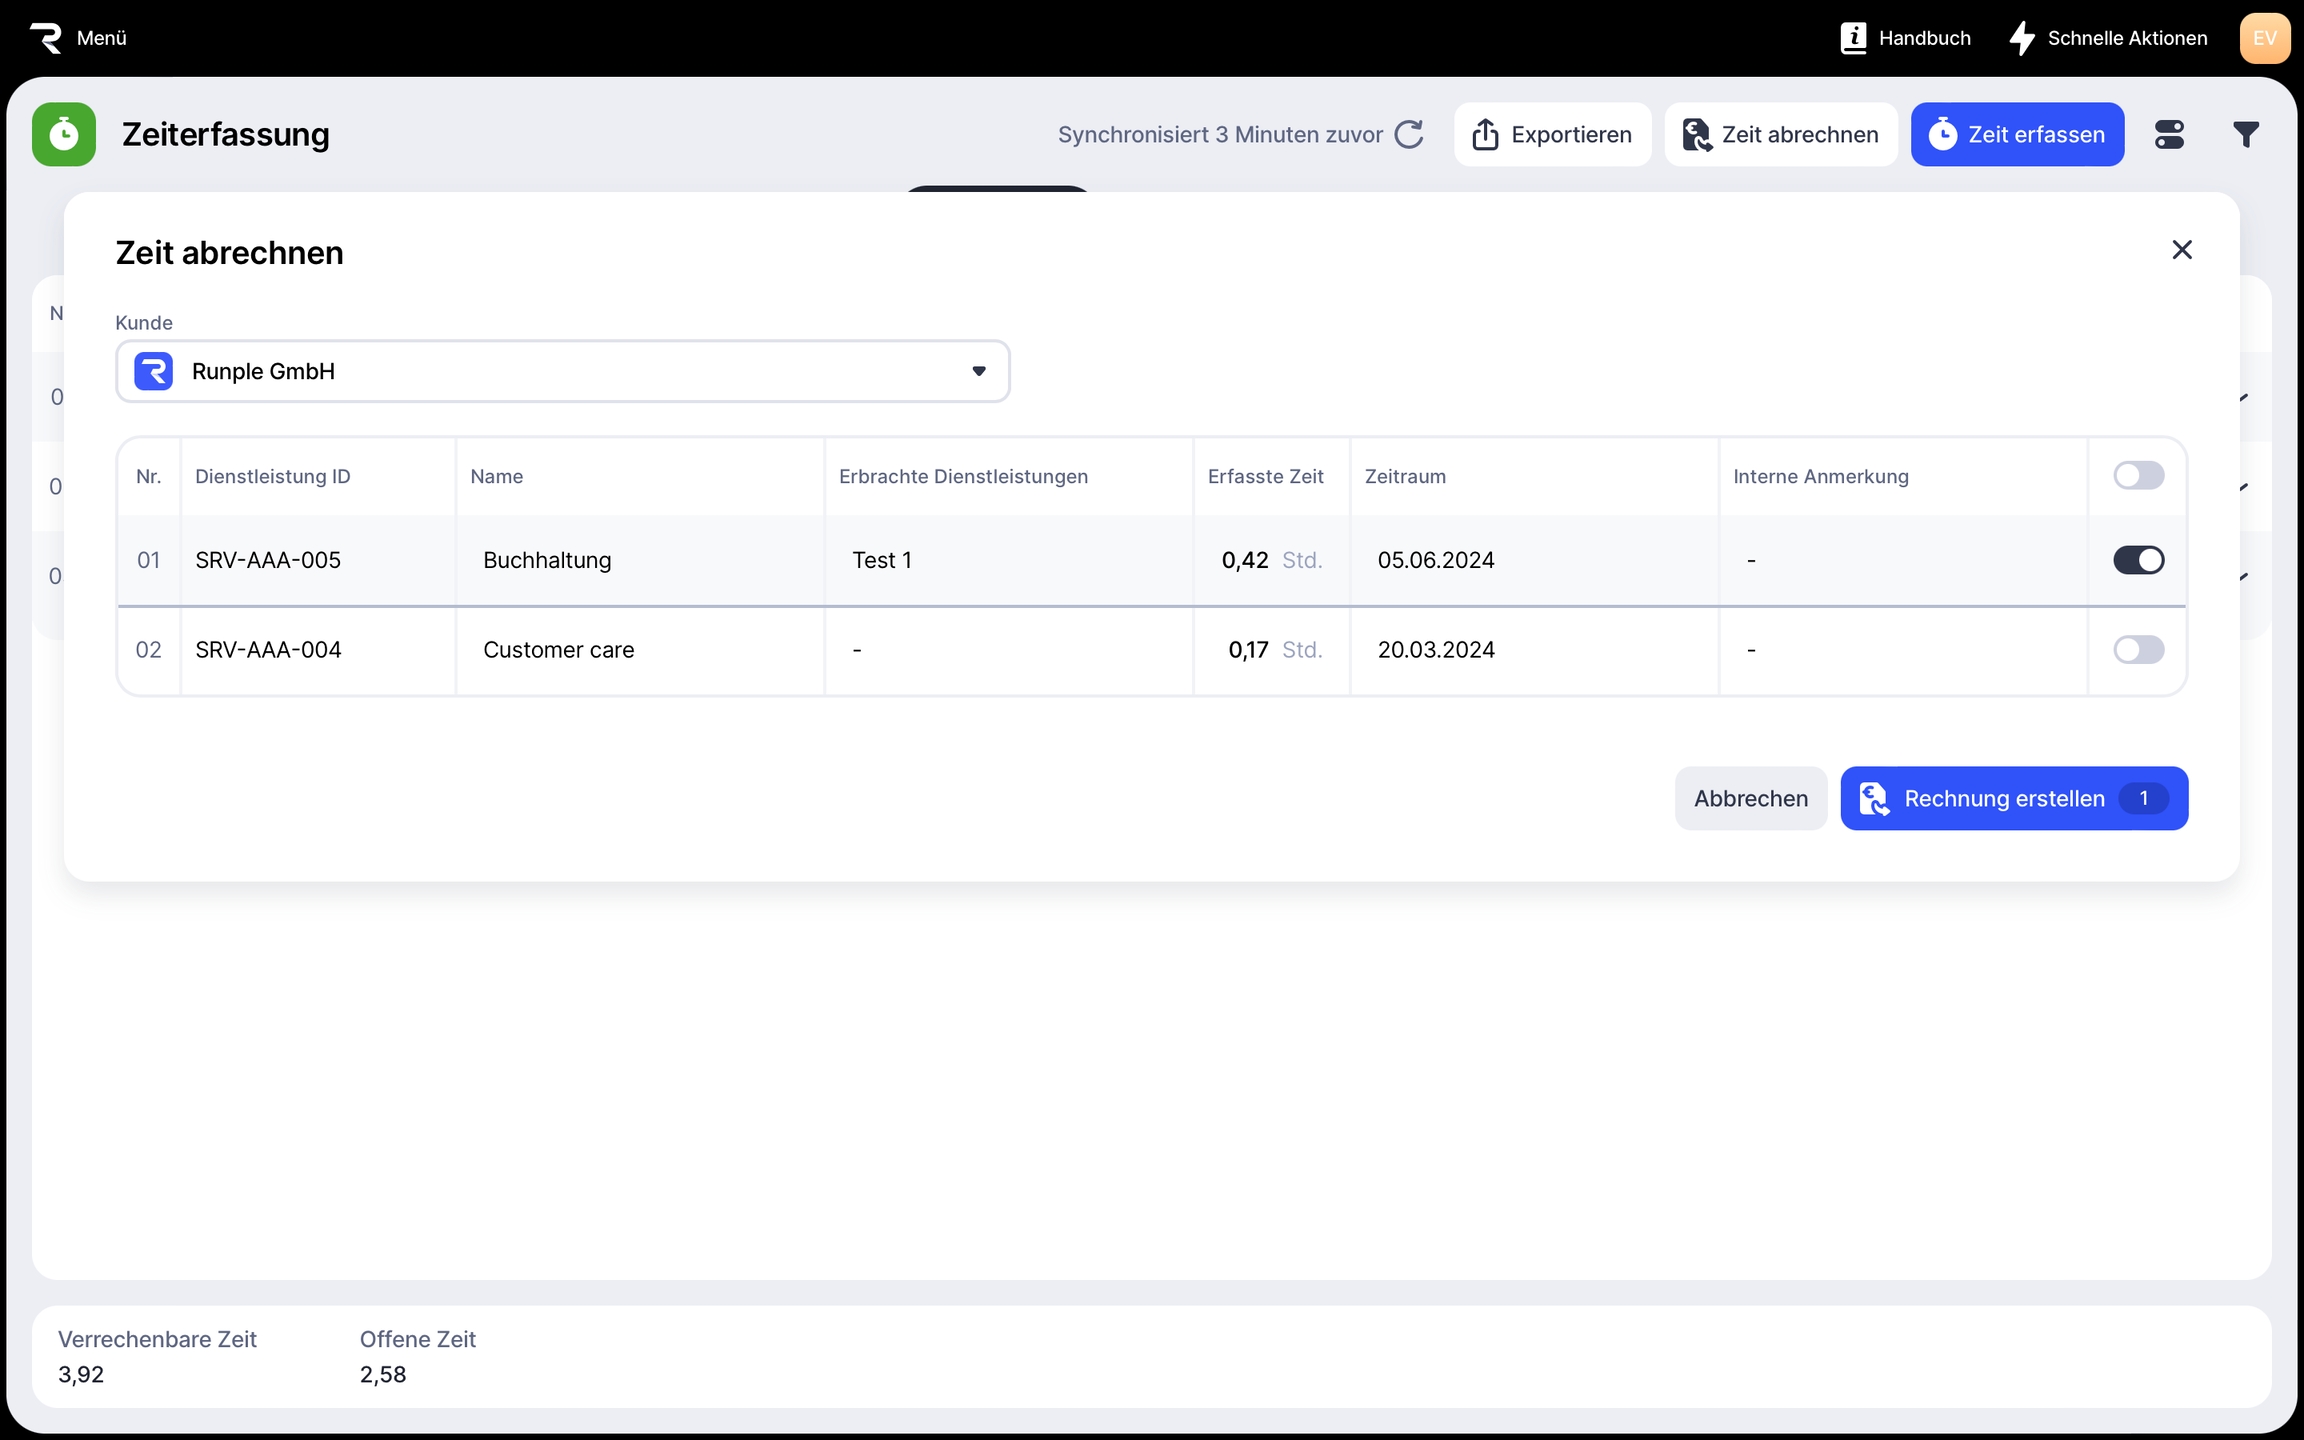Viewport: 2304px width, 1440px height.
Task: Open the Kunde dropdown arrow
Action: point(979,371)
